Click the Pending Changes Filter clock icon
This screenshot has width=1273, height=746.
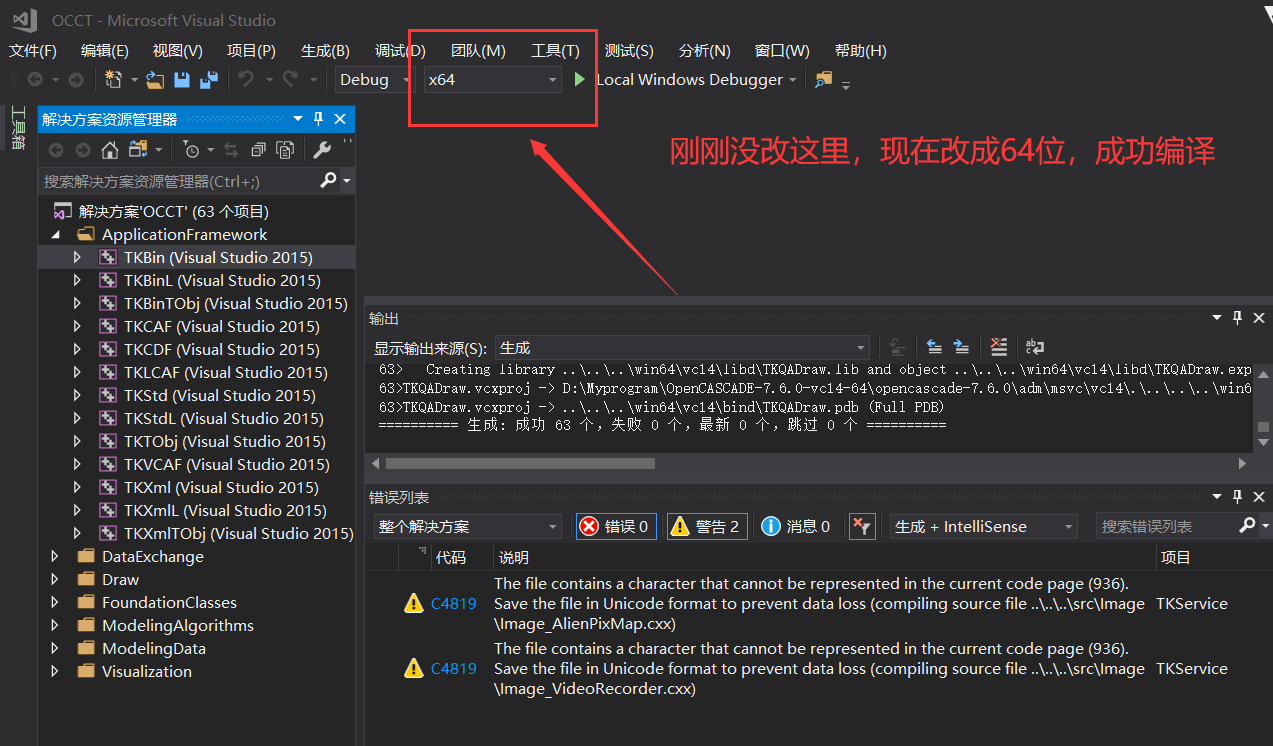191,150
